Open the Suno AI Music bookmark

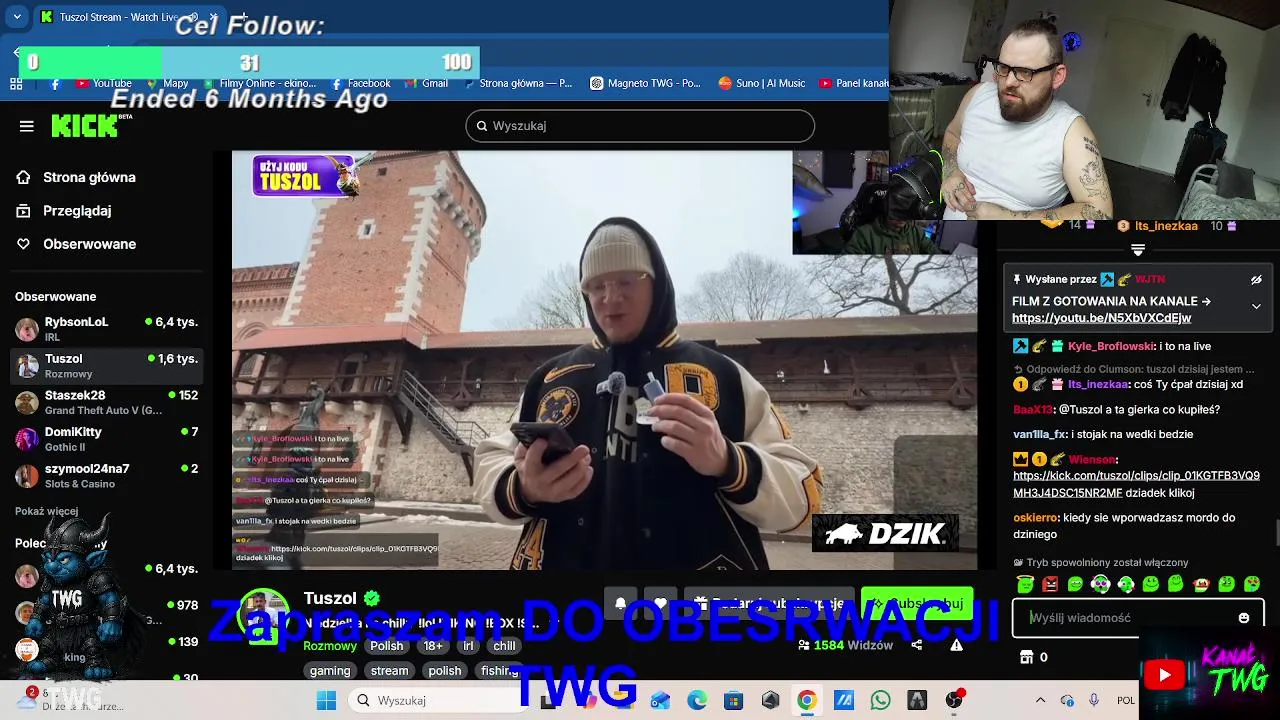(762, 83)
